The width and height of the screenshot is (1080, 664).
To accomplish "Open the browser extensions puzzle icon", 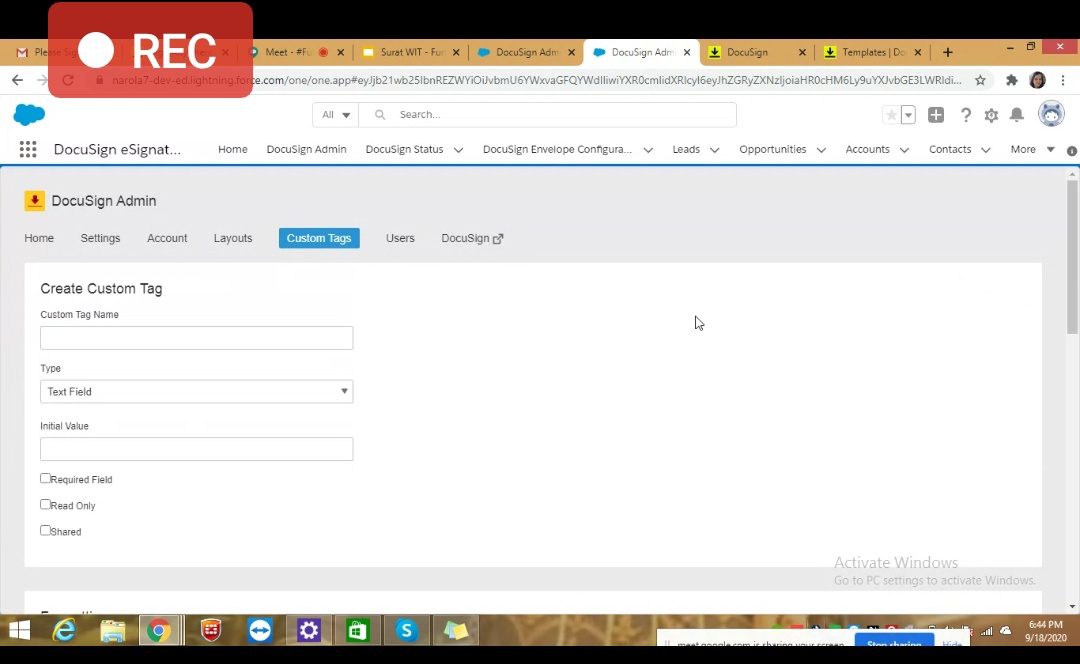I will 1011,80.
